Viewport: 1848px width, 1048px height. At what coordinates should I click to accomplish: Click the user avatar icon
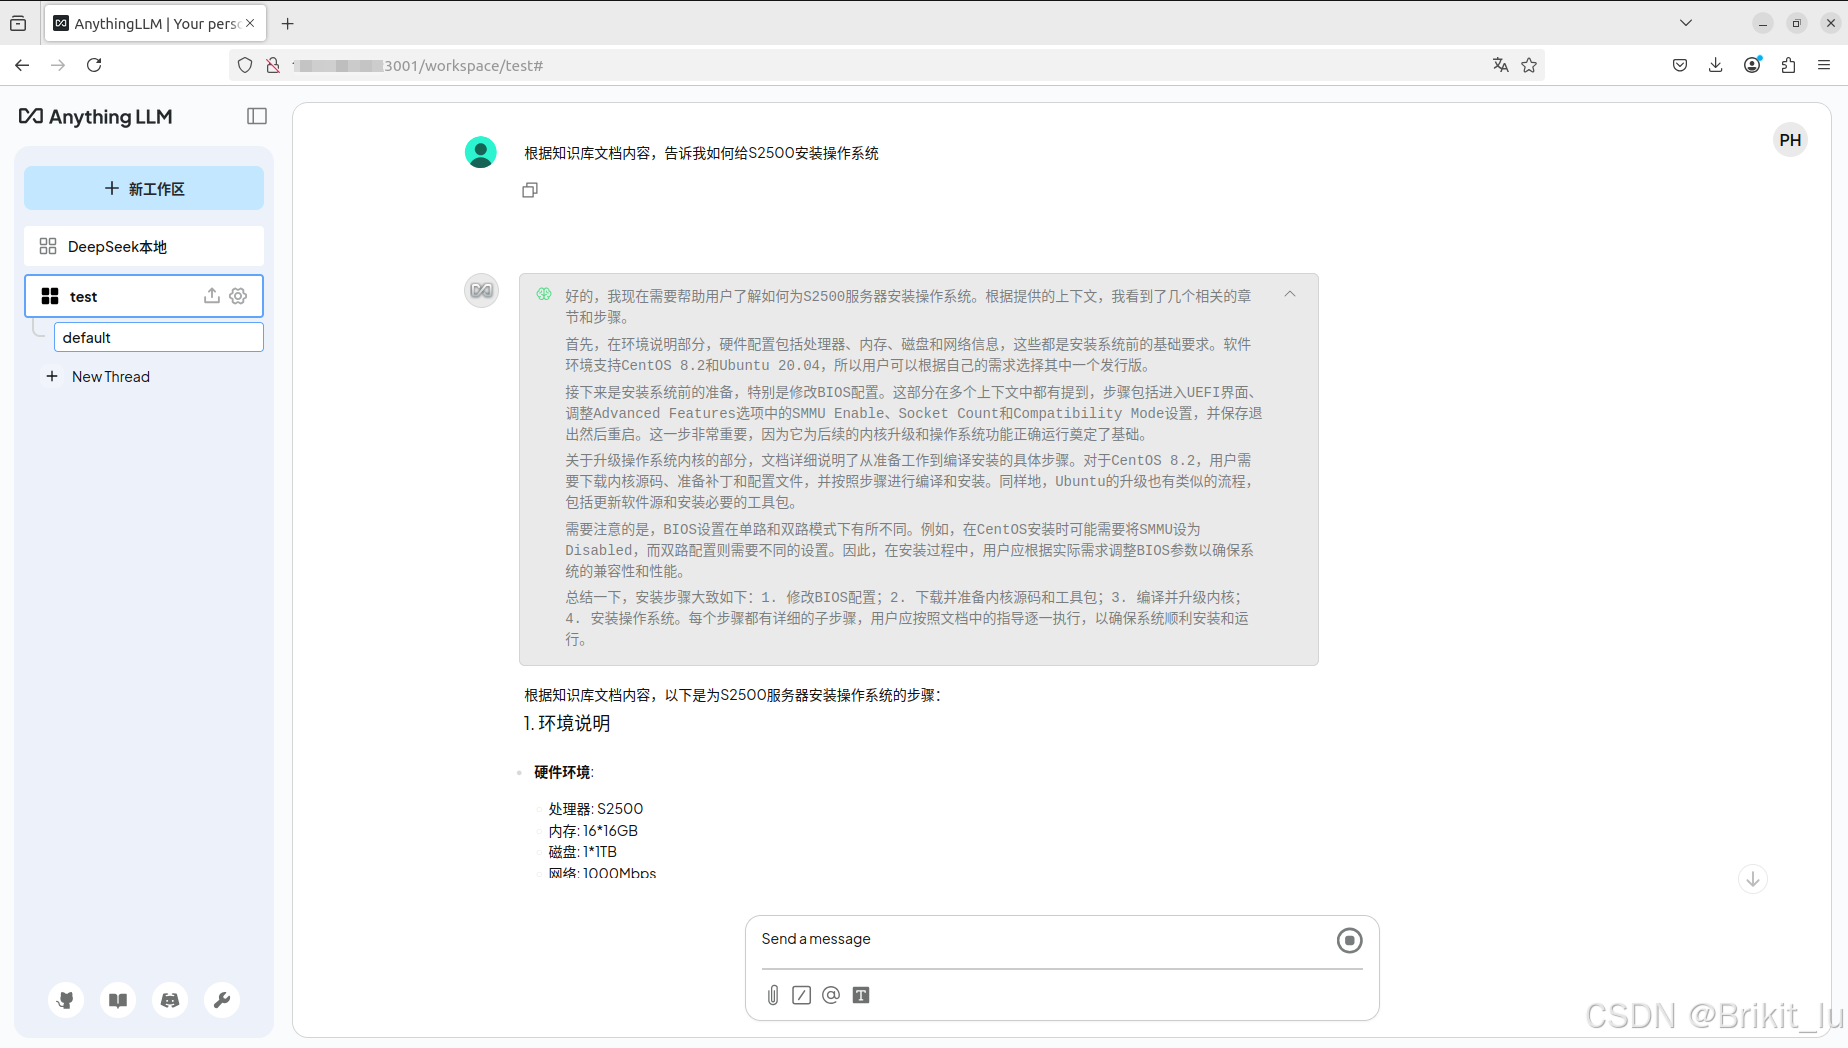point(481,152)
